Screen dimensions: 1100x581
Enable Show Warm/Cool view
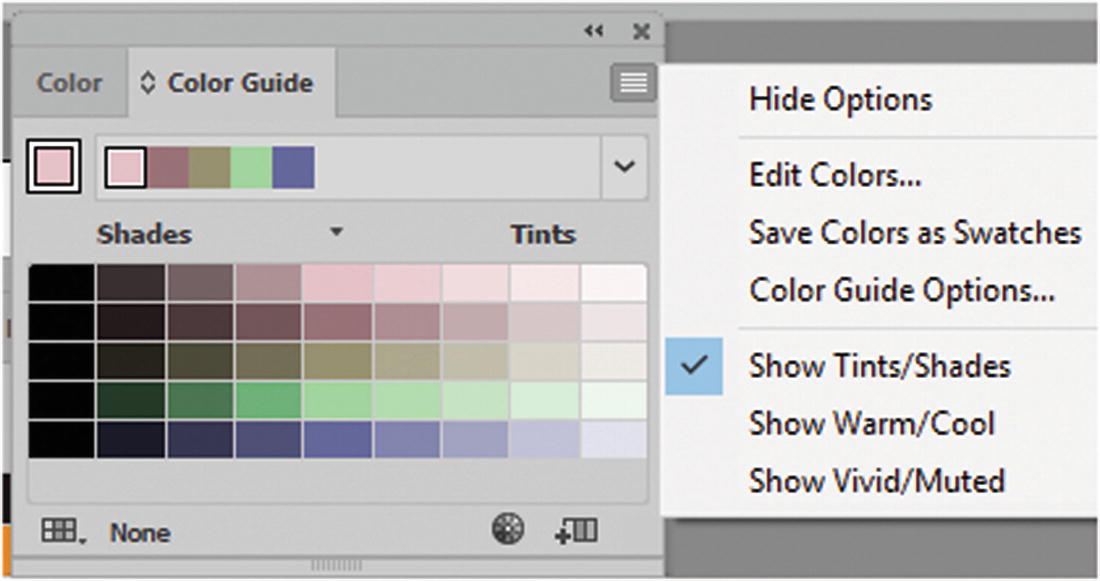(871, 423)
